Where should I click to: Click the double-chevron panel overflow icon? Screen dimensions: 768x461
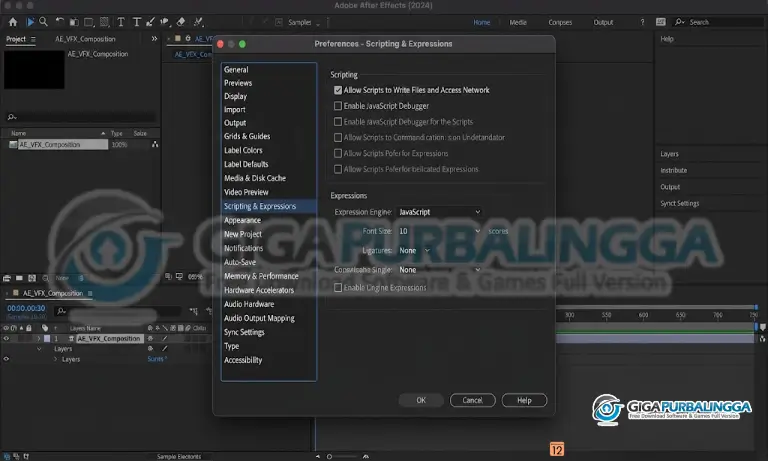(x=154, y=39)
